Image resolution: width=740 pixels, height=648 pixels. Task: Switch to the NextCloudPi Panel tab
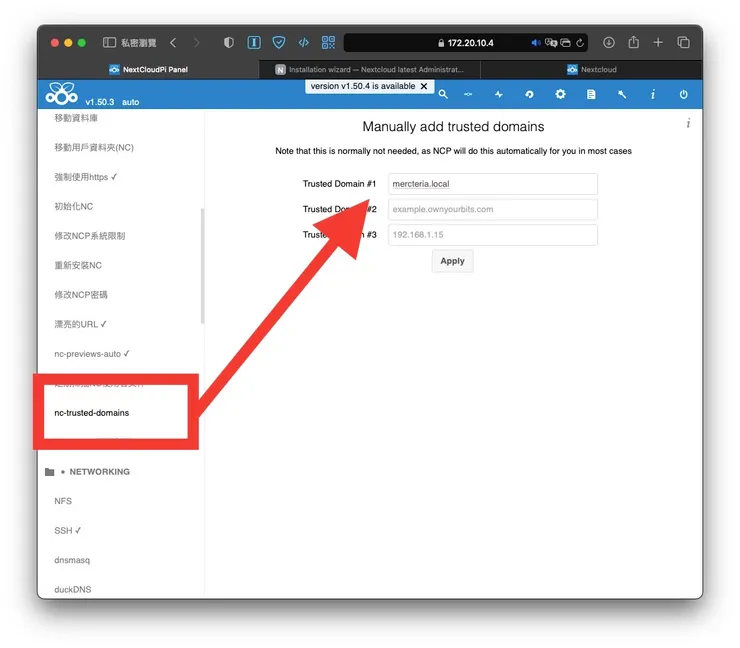pyautogui.click(x=148, y=69)
